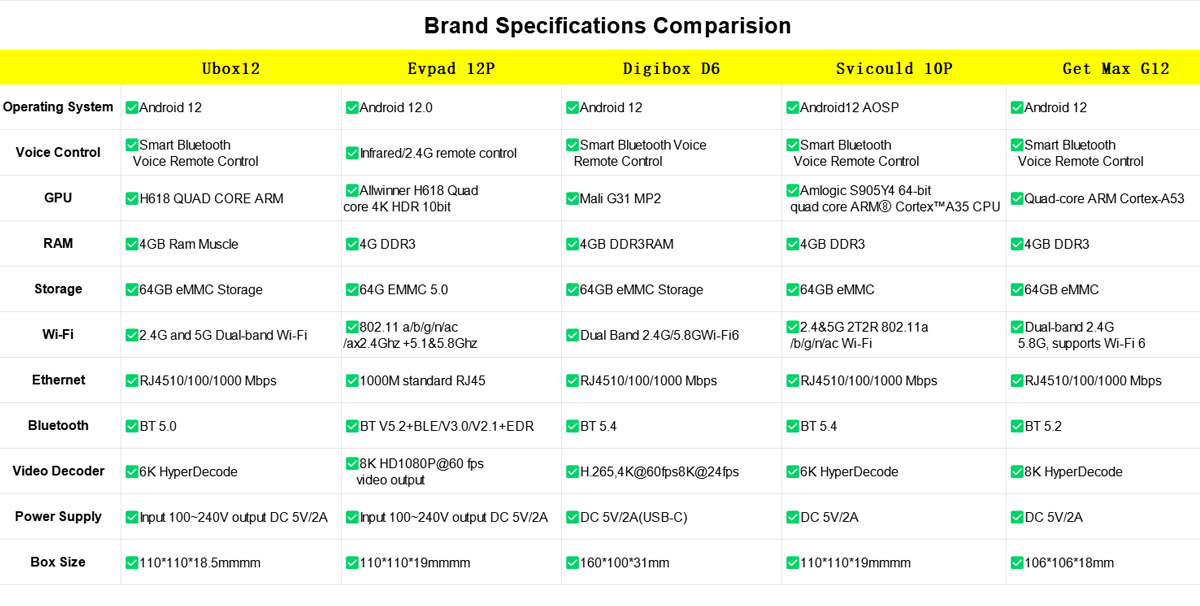Click the Get Max G12 header
The image size is (1200, 606).
coord(1115,69)
